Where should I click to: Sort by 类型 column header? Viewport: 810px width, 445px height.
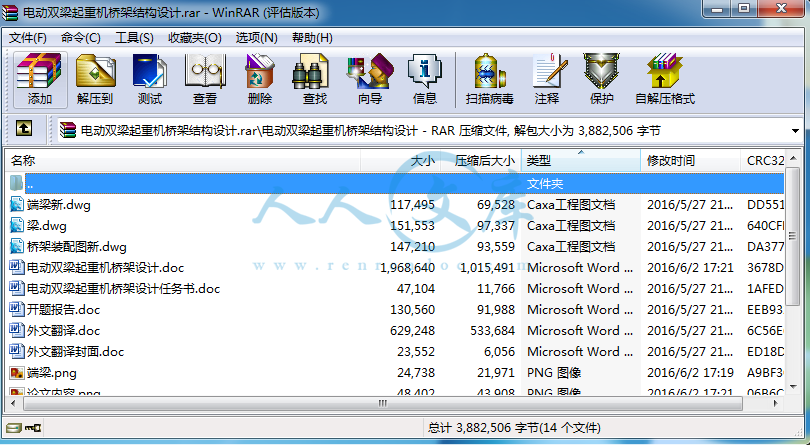click(581, 161)
